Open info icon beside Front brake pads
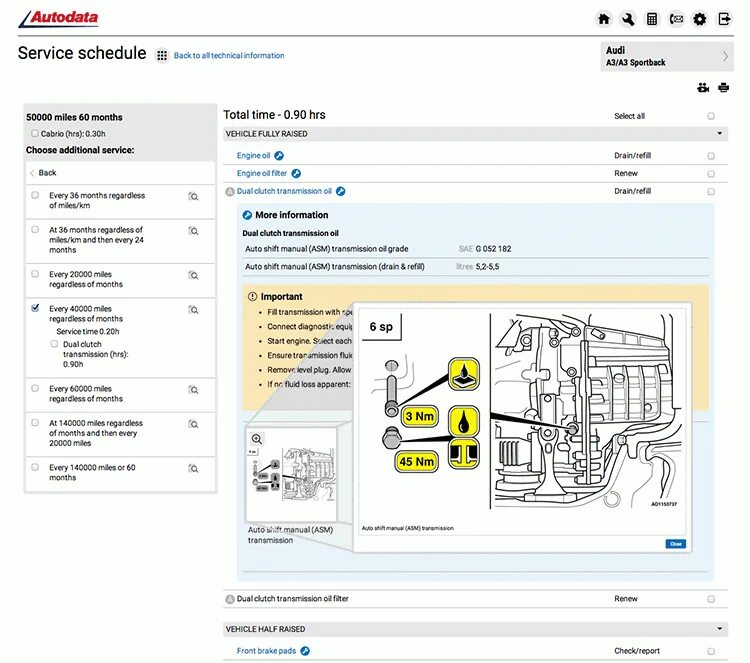 point(305,651)
